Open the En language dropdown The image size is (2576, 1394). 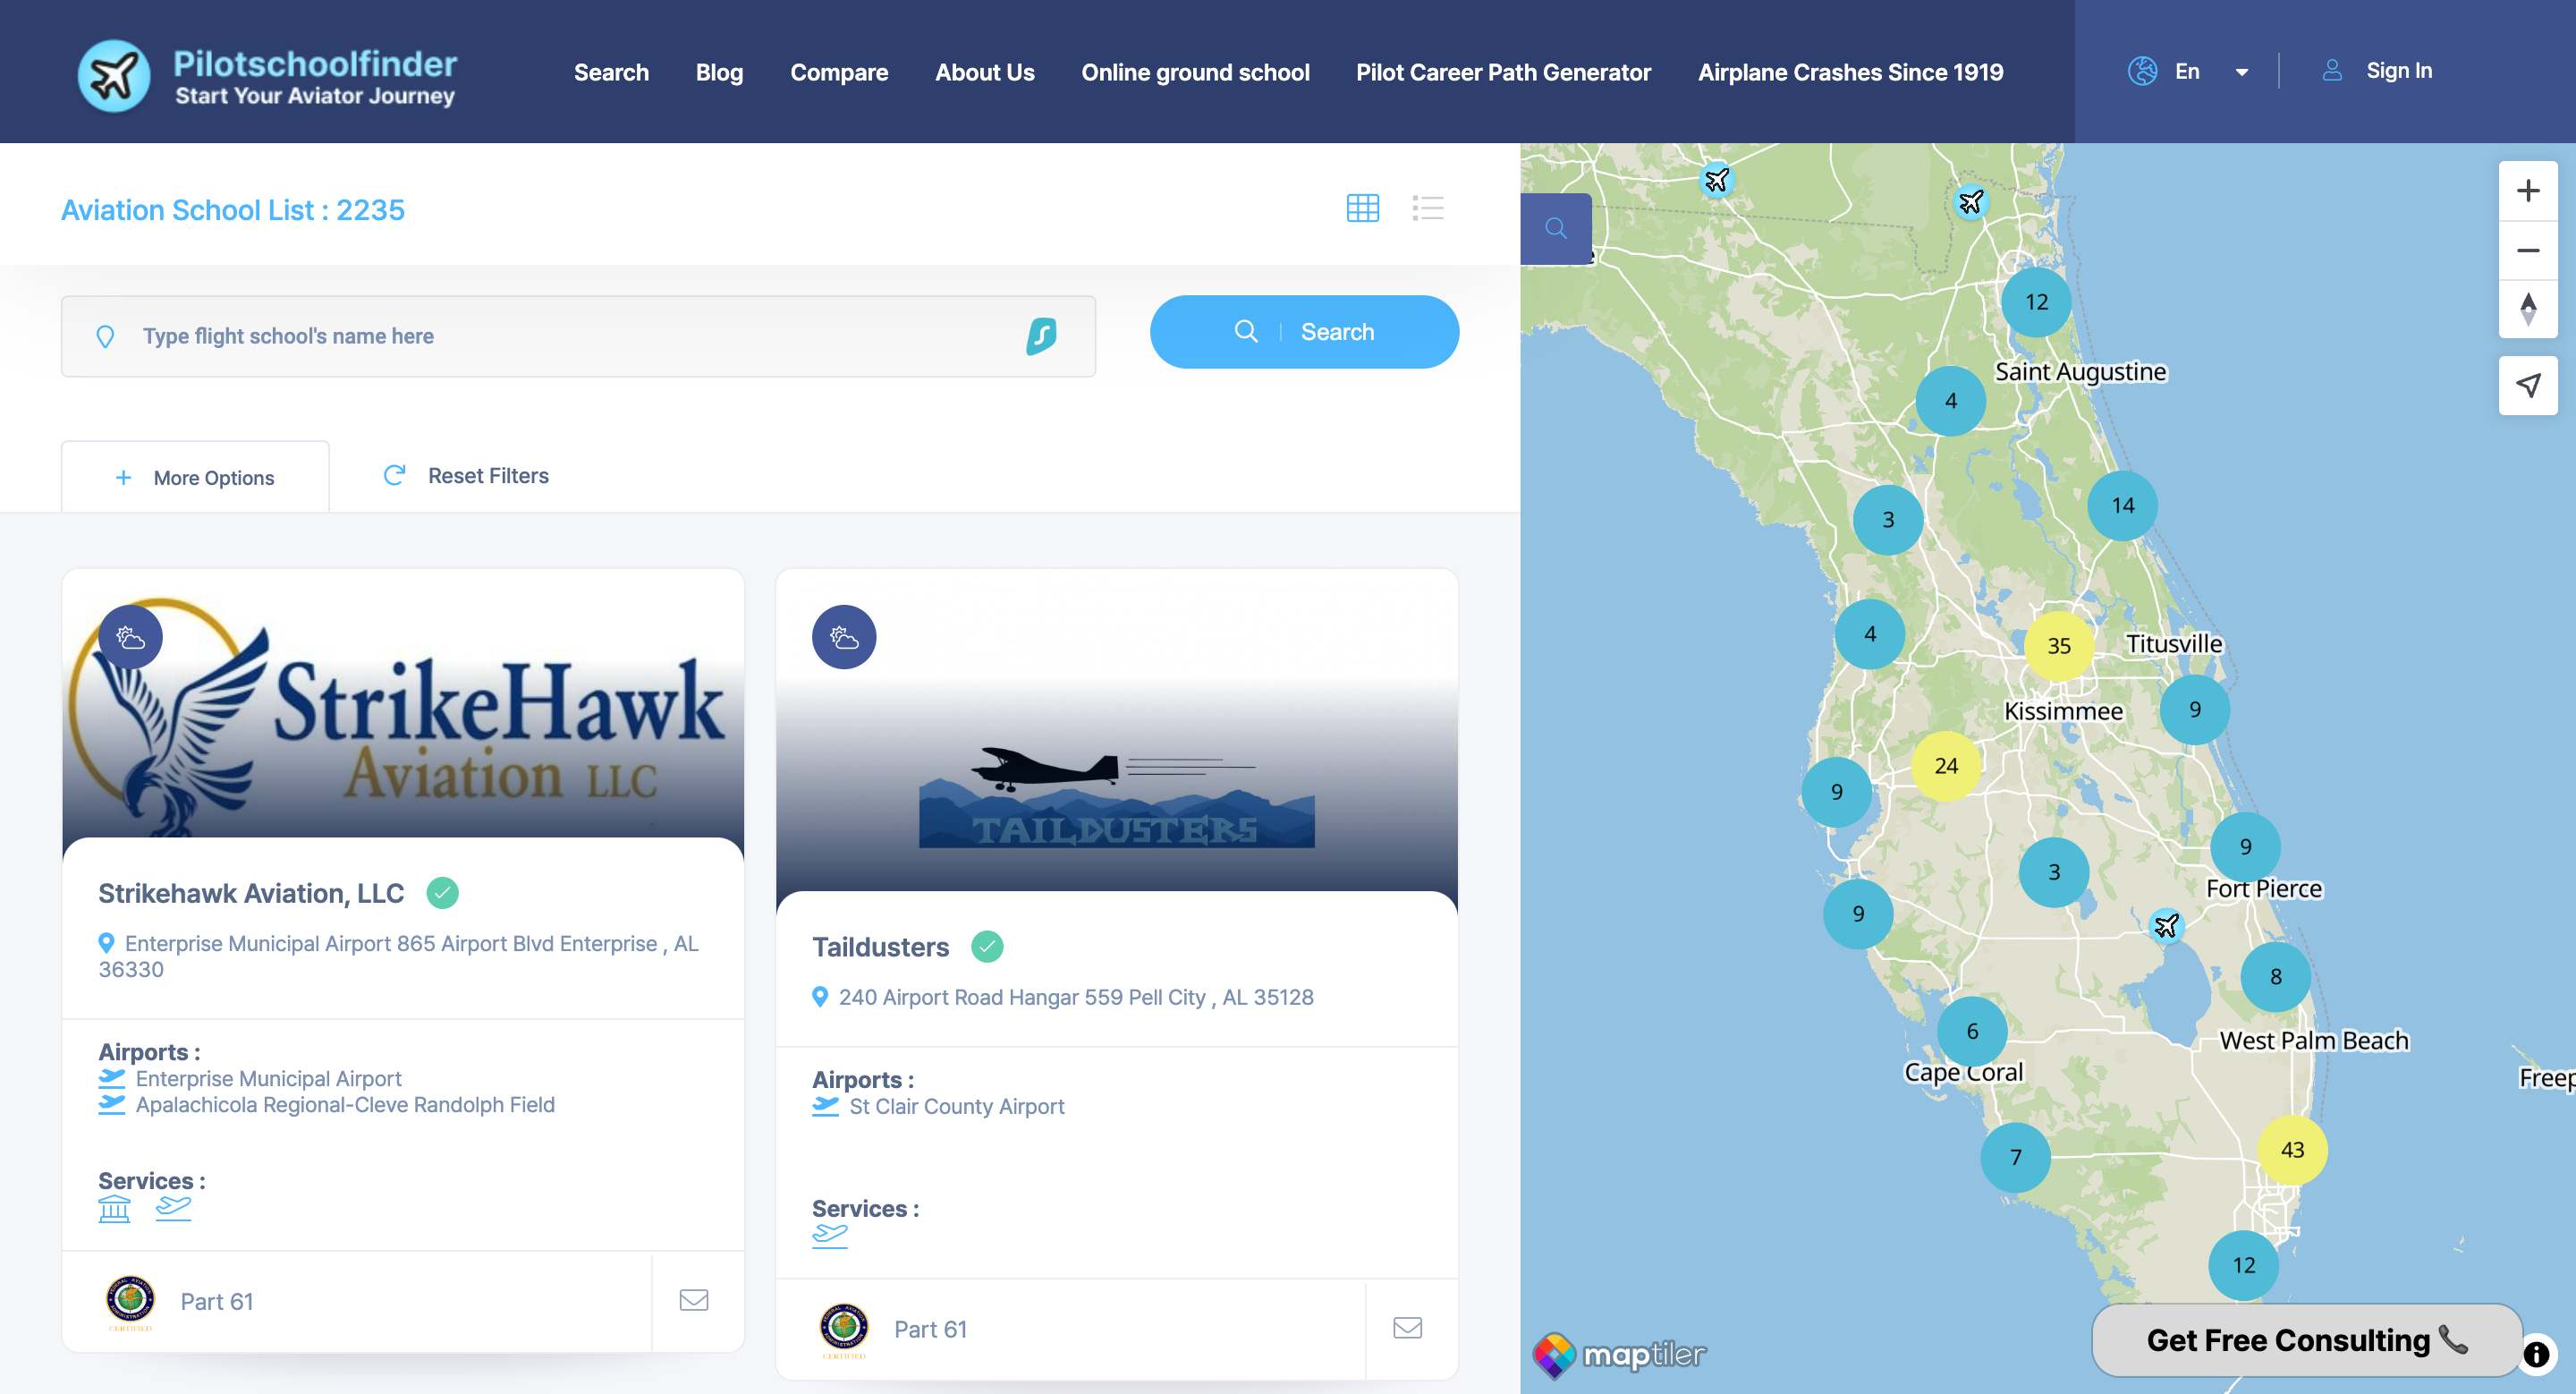(2188, 71)
